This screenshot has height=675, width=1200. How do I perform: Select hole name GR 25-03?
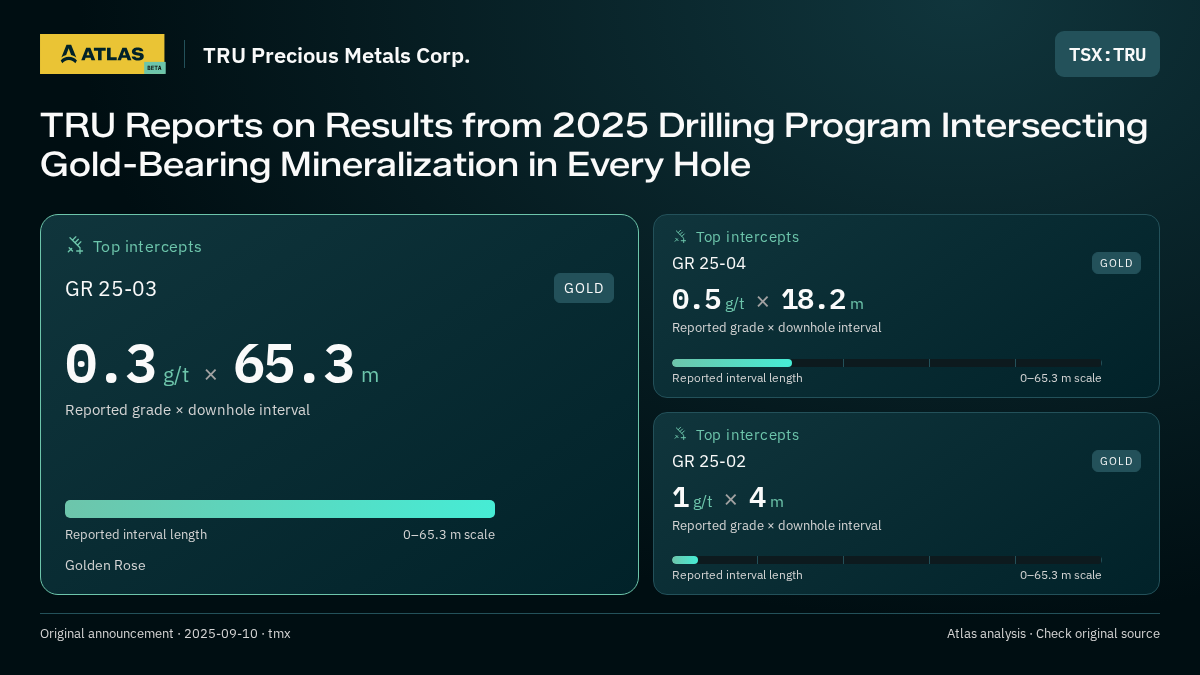[111, 289]
